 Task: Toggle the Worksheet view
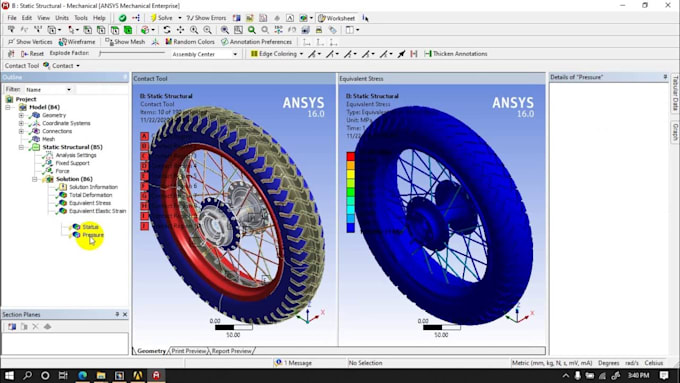(337, 18)
